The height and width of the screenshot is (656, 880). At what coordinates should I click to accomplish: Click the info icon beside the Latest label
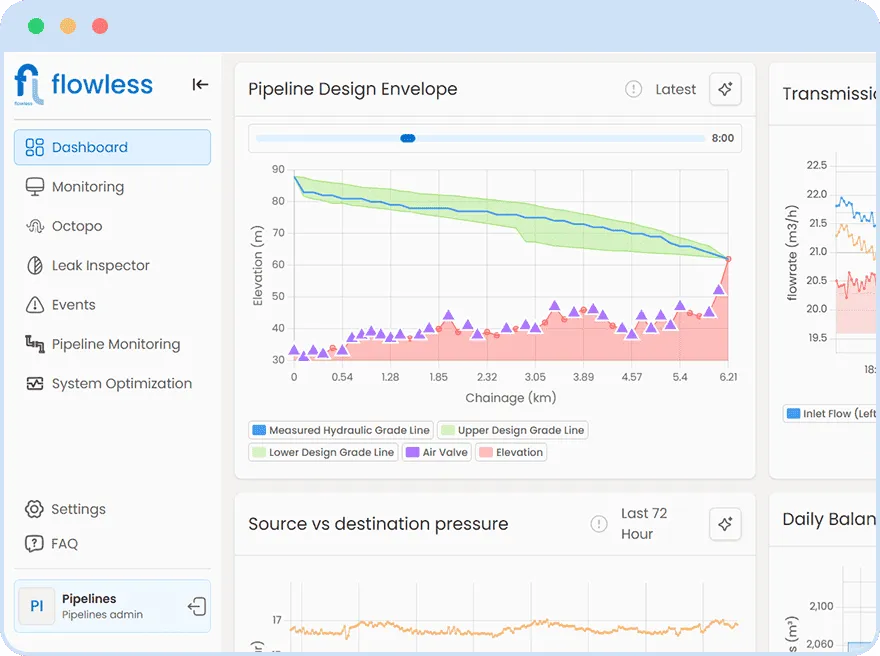click(x=633, y=89)
